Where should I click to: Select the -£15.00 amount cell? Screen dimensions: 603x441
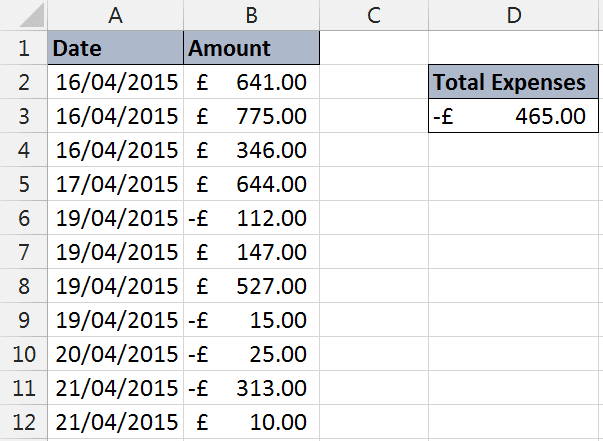coord(252,320)
